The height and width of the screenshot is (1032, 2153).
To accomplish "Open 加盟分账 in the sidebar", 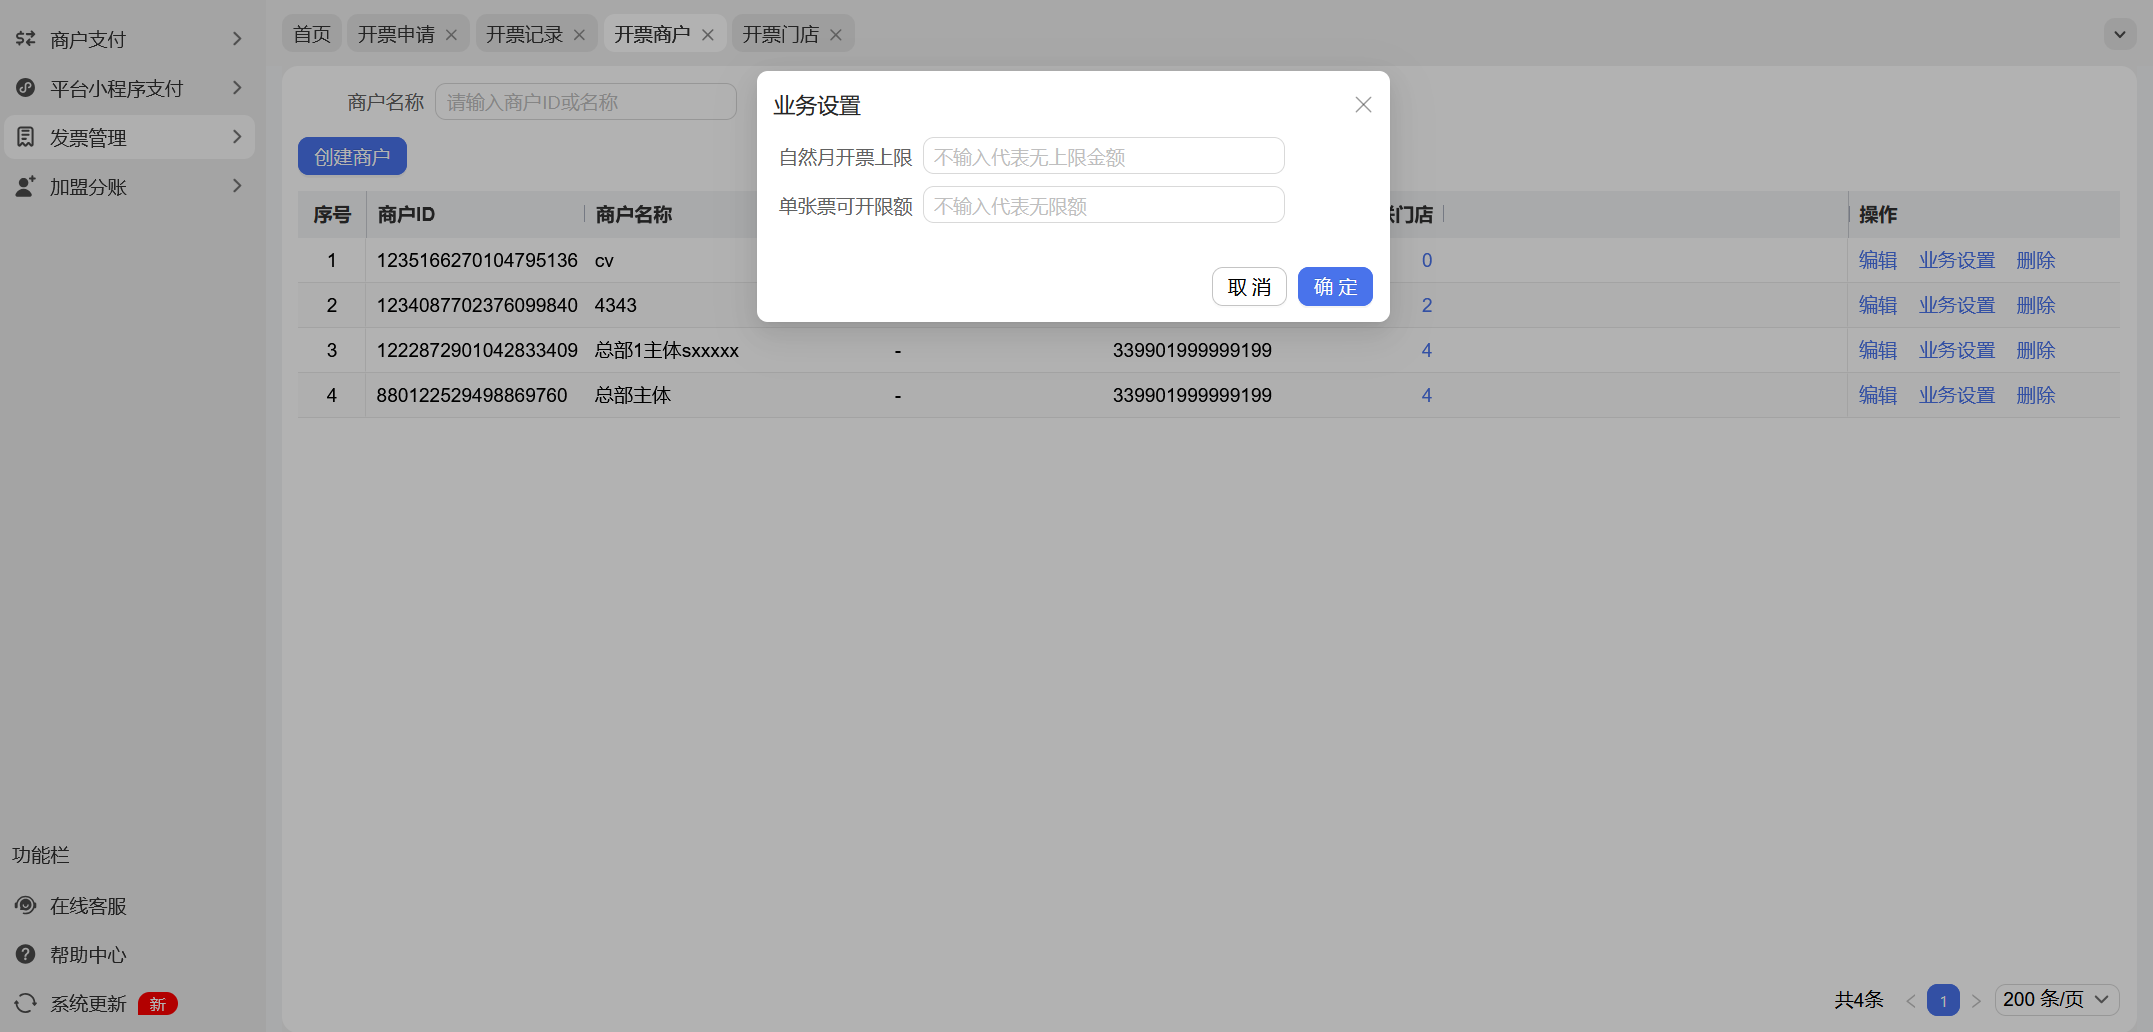I will pyautogui.click(x=129, y=186).
